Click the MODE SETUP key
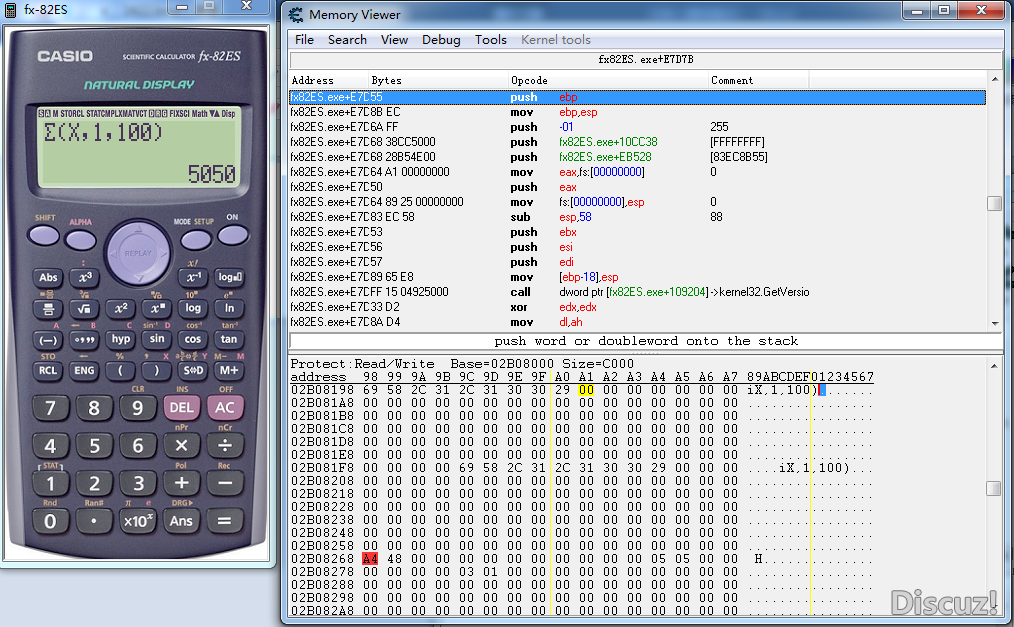1014x627 pixels. pos(196,239)
